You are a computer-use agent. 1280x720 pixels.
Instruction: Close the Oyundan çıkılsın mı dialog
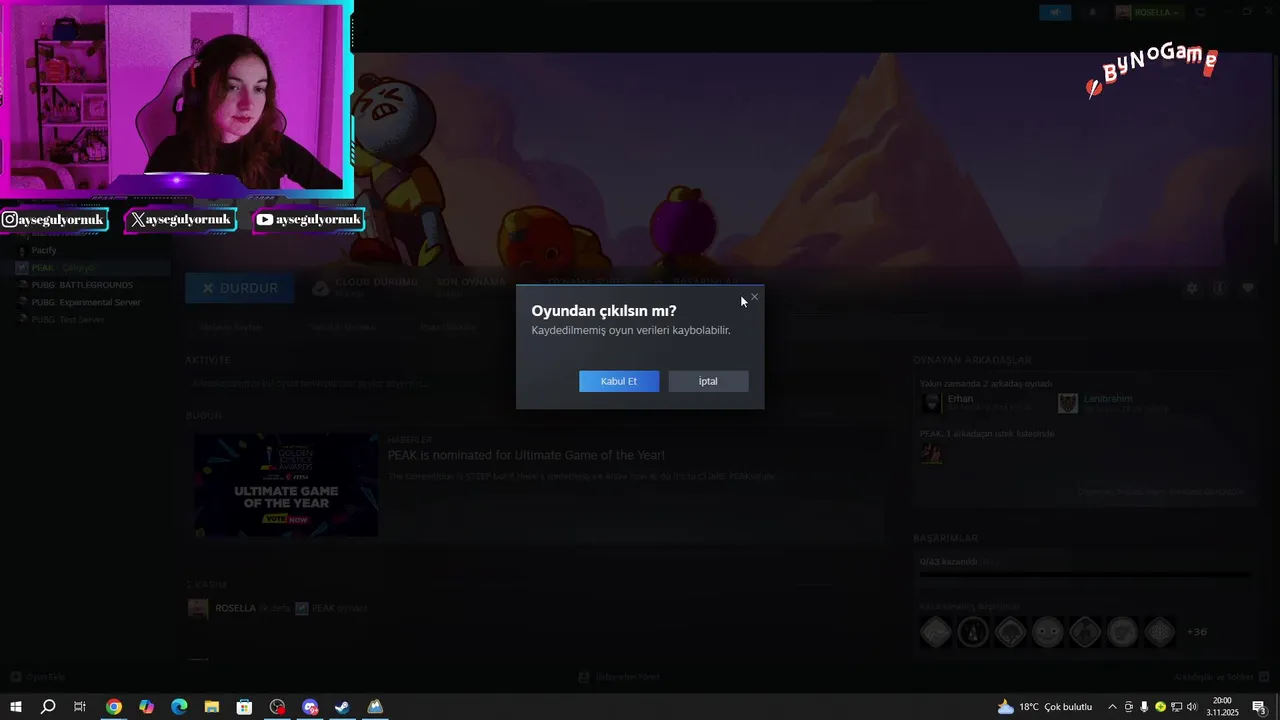click(x=755, y=297)
